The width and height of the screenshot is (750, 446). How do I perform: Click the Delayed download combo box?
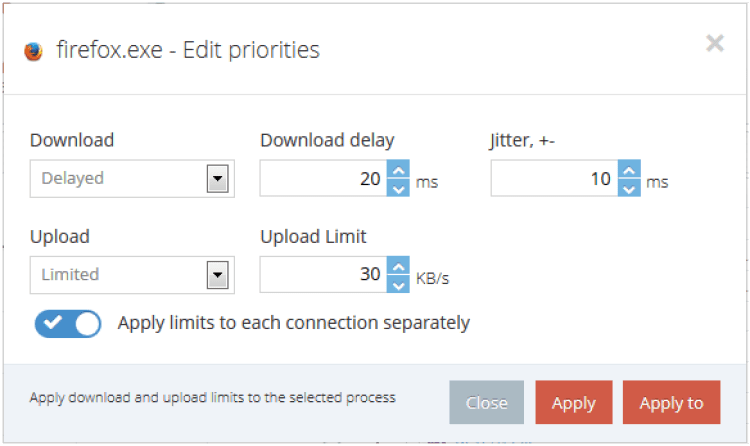coord(118,179)
